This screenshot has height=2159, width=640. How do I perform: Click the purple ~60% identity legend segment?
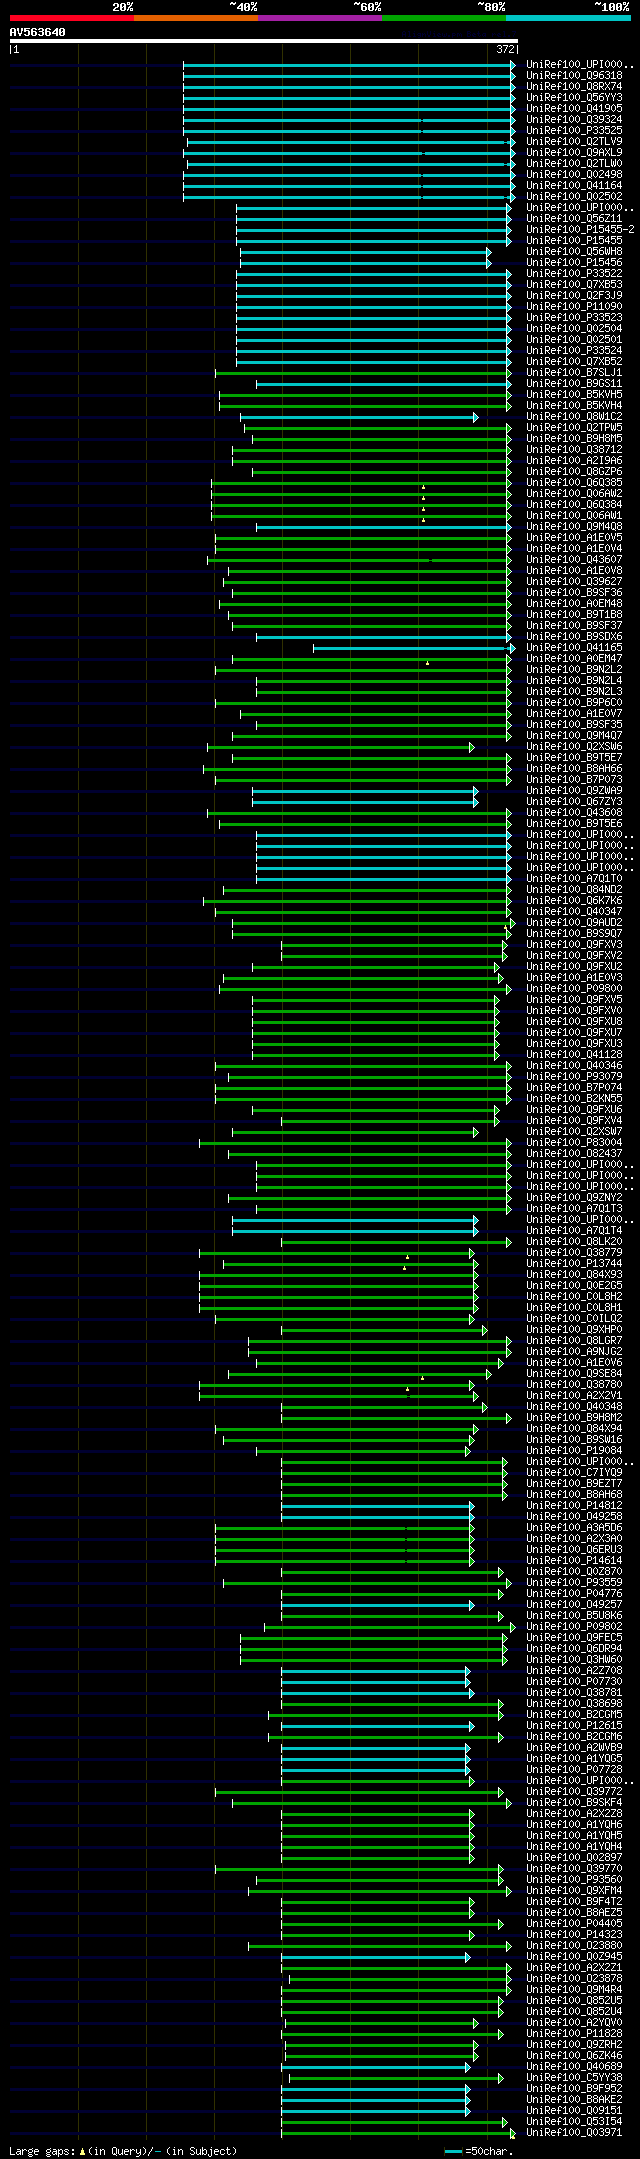(319, 18)
